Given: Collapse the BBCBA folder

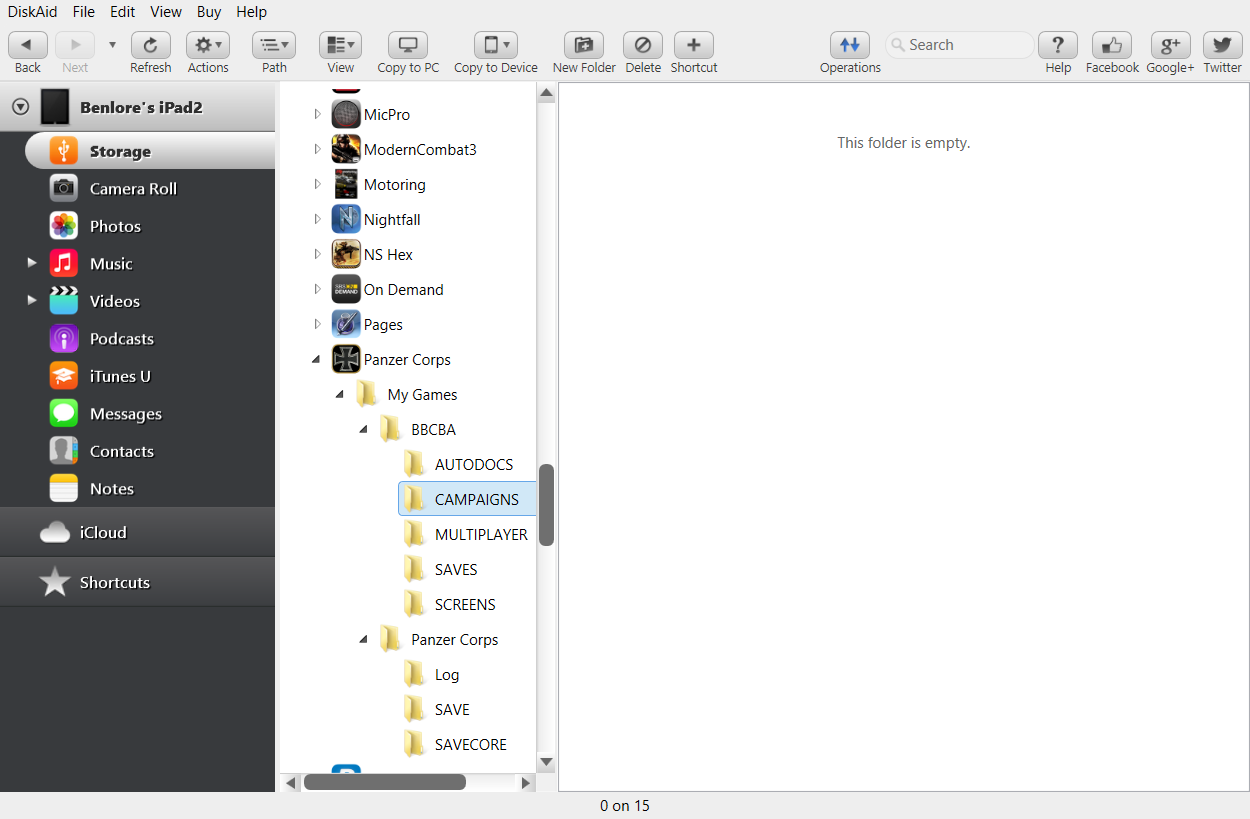Looking at the screenshot, I should pyautogui.click(x=363, y=429).
